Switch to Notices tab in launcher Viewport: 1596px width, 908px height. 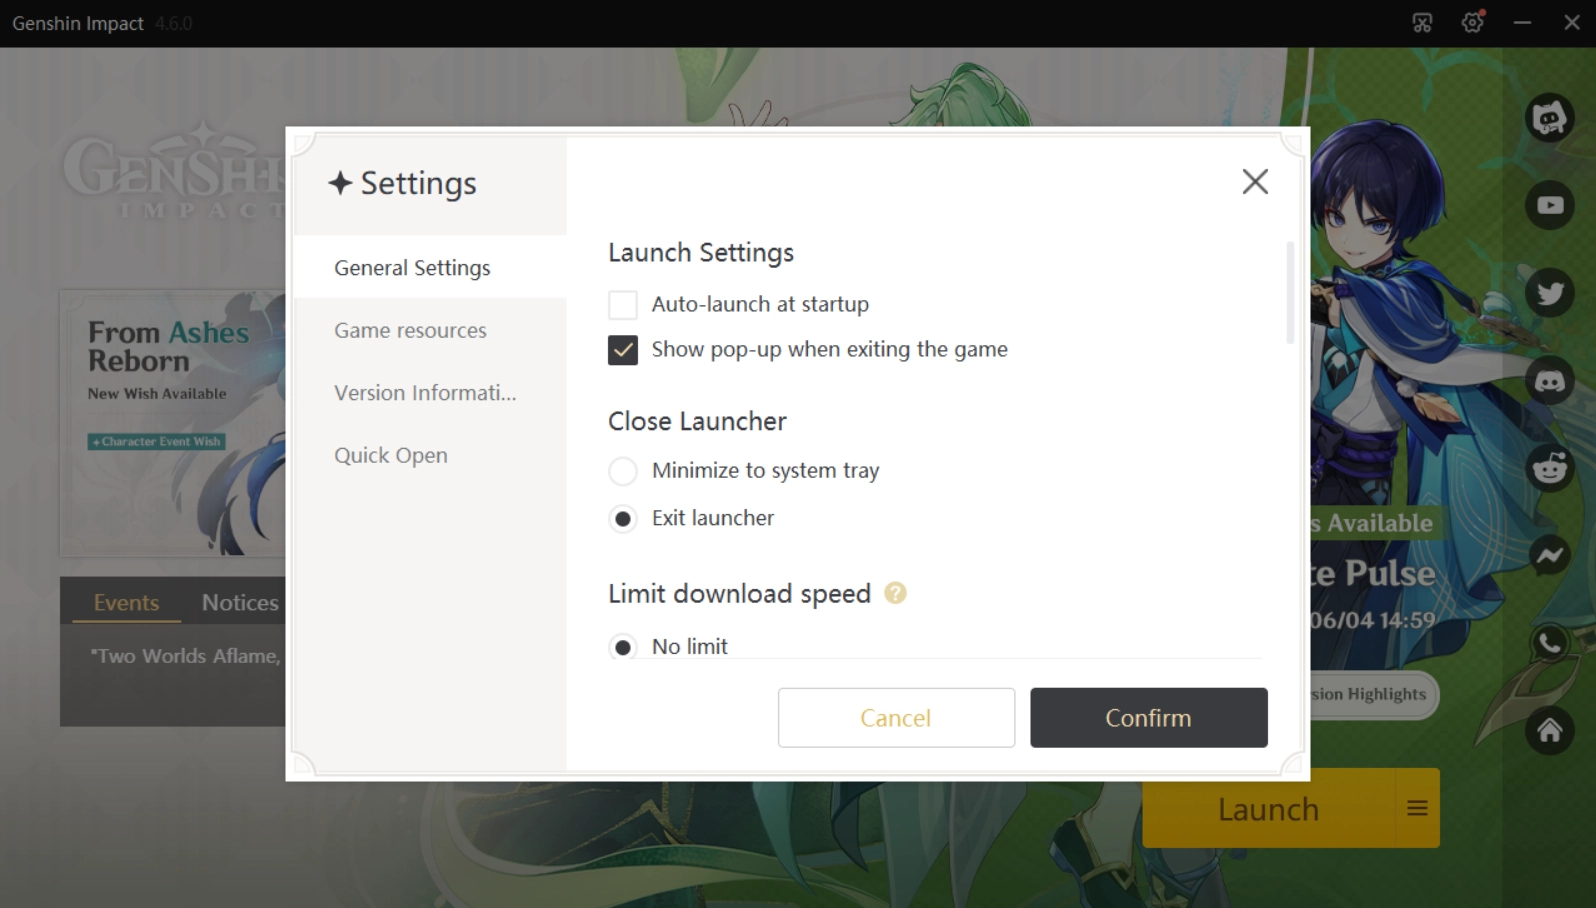pos(240,602)
